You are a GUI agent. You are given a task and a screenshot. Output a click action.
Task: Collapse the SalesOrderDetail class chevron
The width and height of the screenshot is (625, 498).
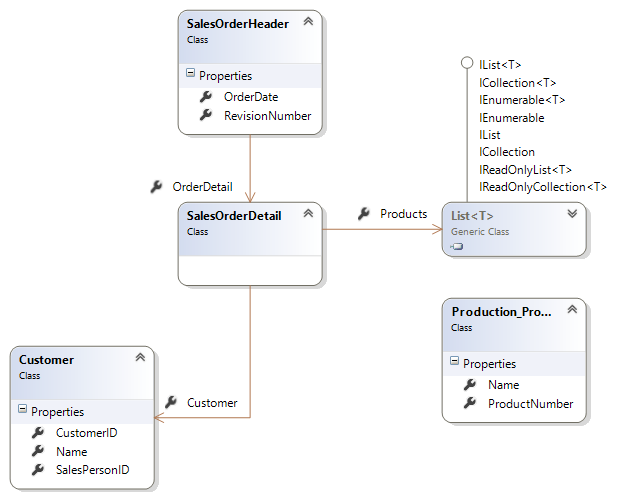coord(308,213)
